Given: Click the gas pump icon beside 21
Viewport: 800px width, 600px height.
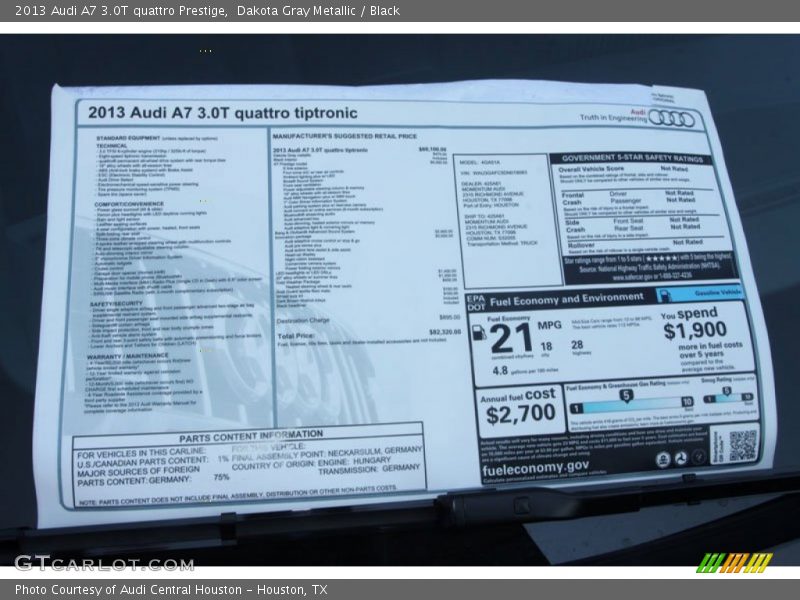Looking at the screenshot, I should (x=479, y=333).
